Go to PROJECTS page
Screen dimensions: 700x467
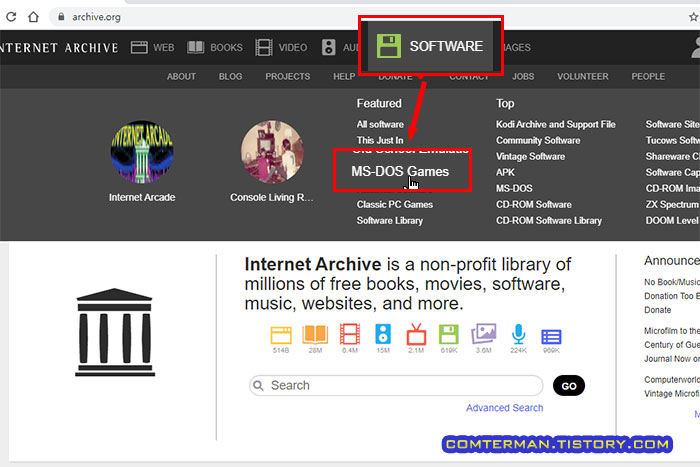288,76
